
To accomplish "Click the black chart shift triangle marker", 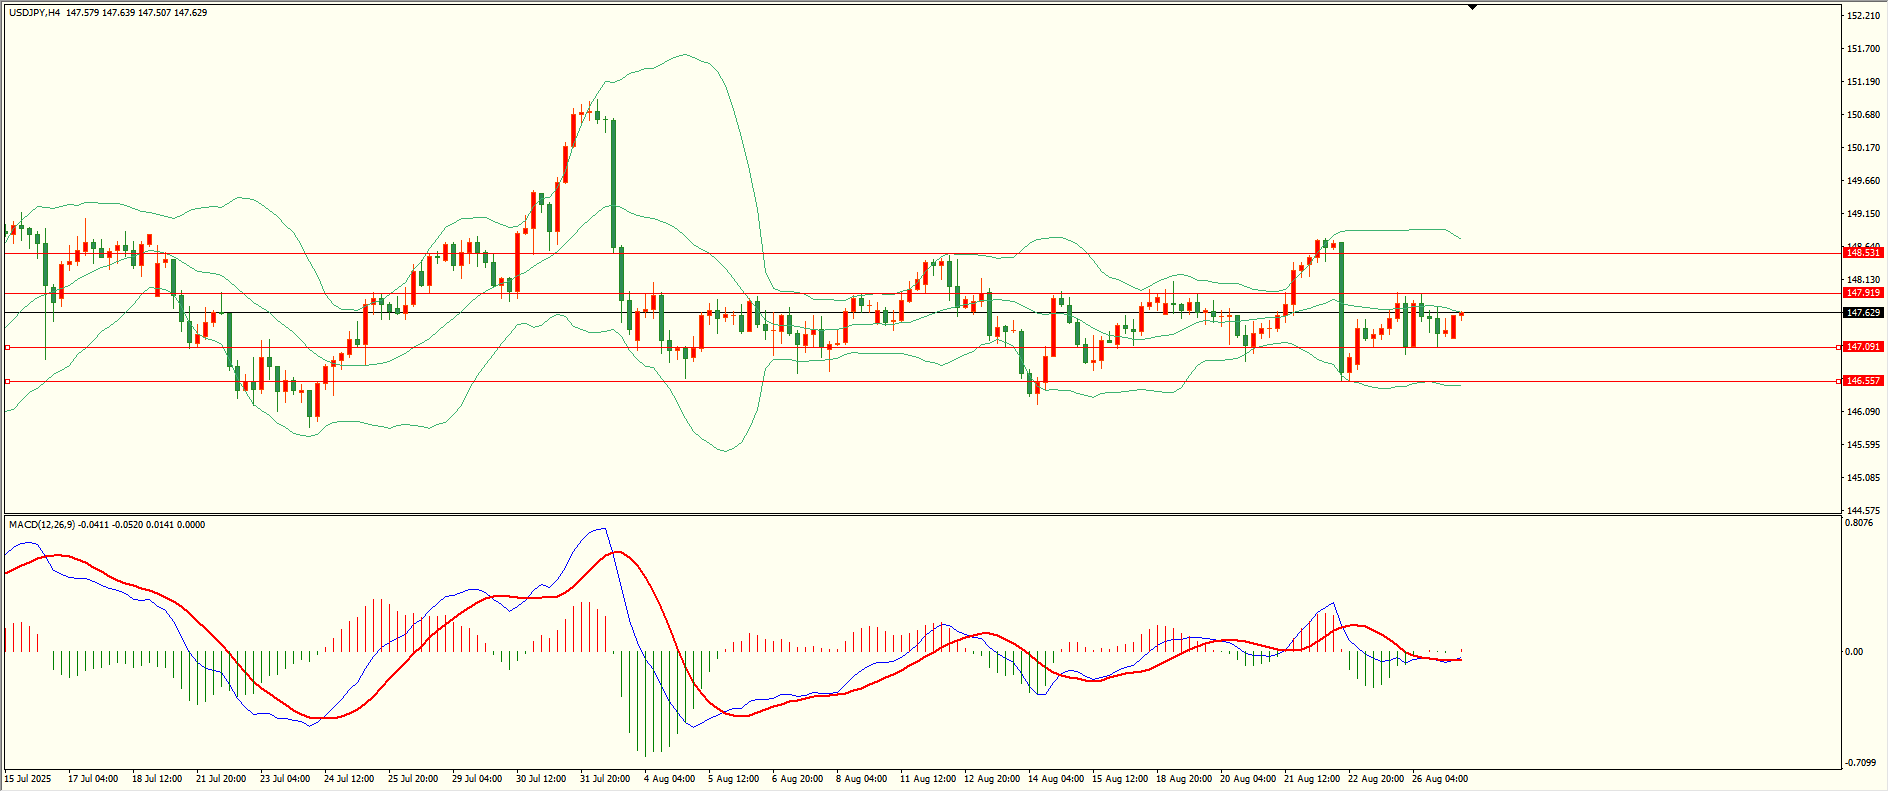I will point(1472,7).
